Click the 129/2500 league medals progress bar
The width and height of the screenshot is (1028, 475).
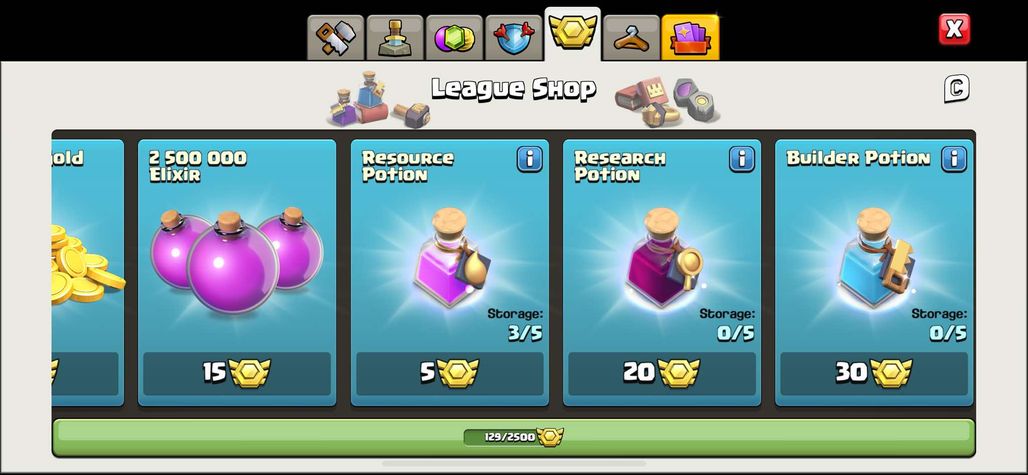tap(513, 437)
